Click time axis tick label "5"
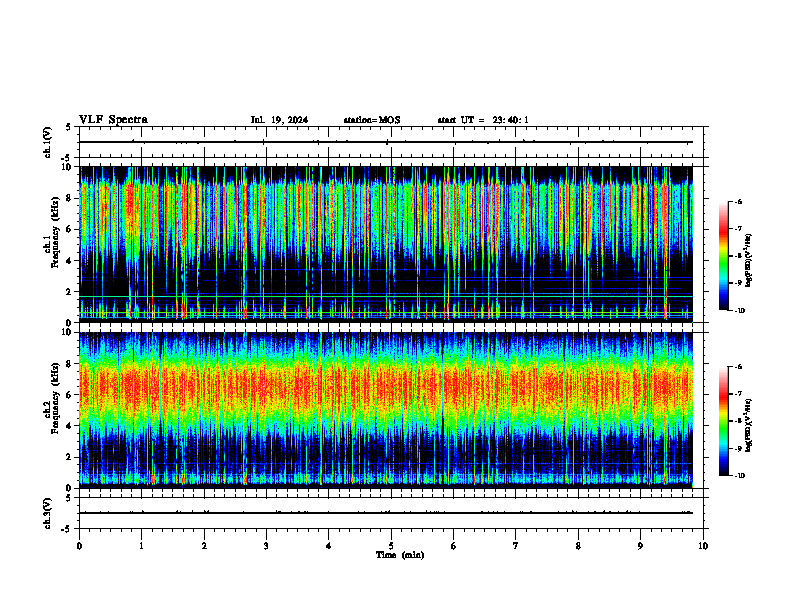This screenshot has height=612, width=792. (391, 546)
